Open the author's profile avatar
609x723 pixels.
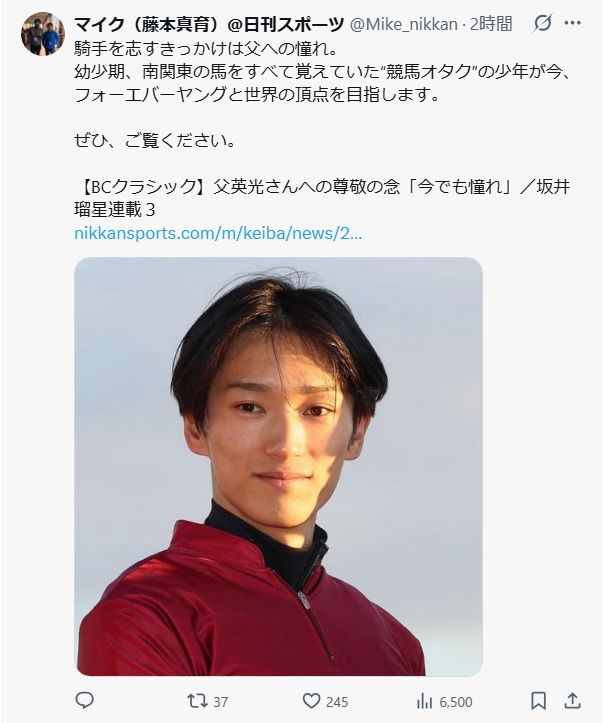pyautogui.click(x=43, y=34)
